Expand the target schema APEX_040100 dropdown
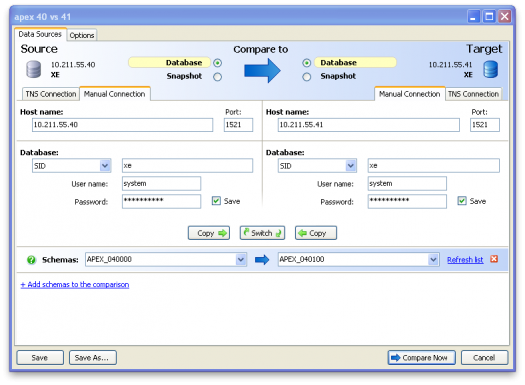The height and width of the screenshot is (385, 525). [x=433, y=259]
